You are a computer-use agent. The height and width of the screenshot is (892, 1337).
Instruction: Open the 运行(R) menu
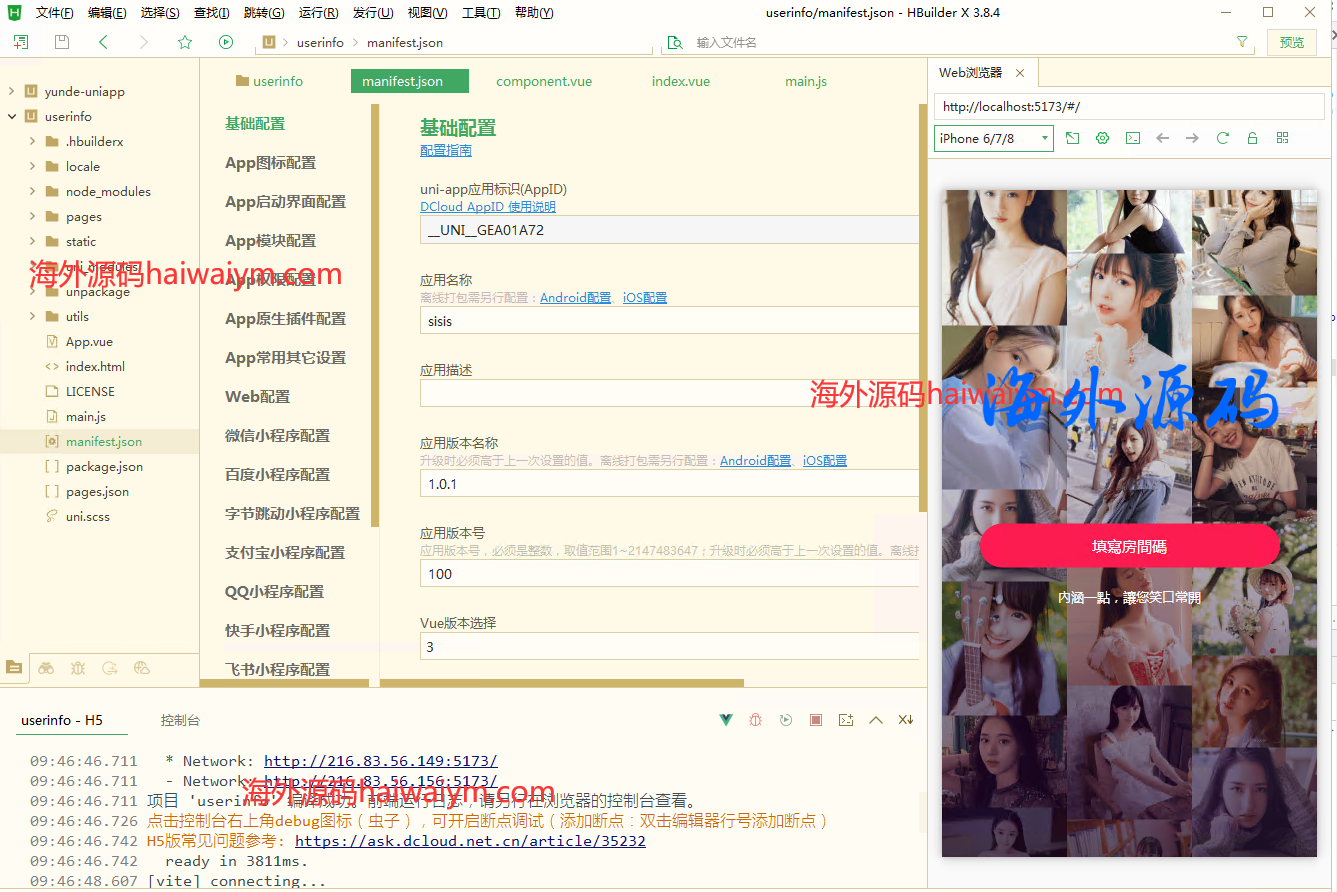coord(318,13)
